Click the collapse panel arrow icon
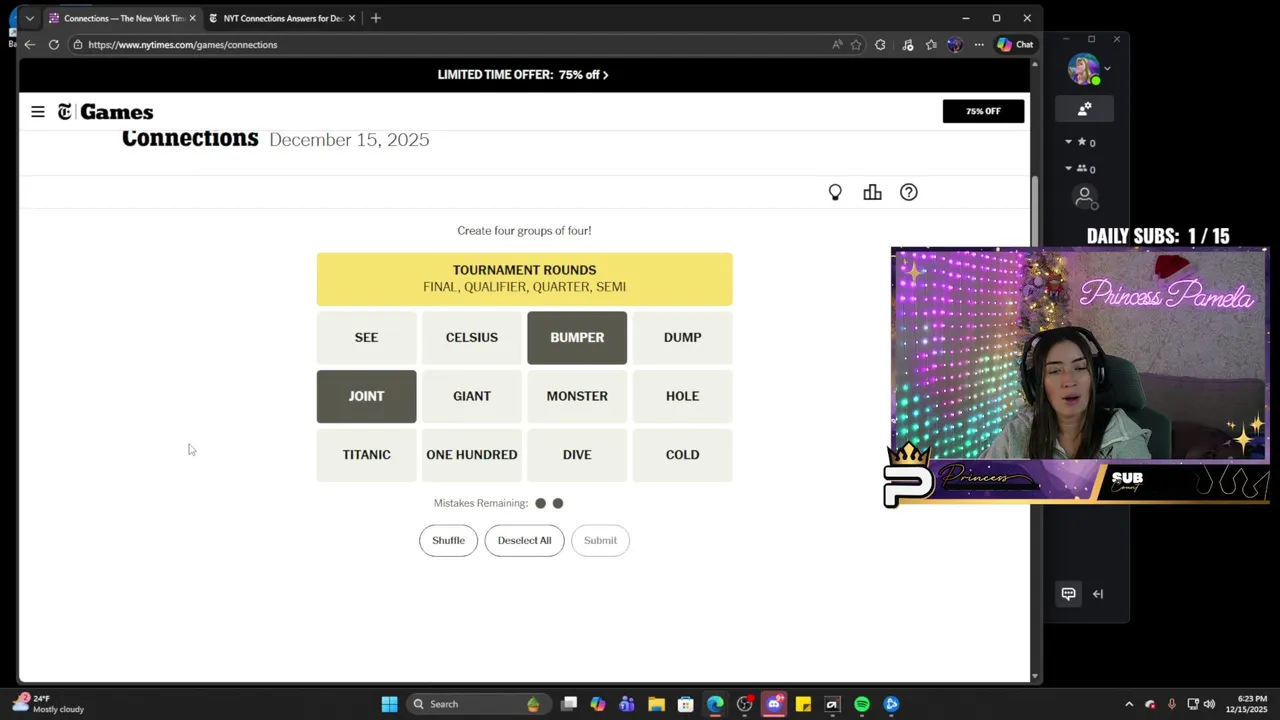Viewport: 1280px width, 720px height. [1098, 594]
